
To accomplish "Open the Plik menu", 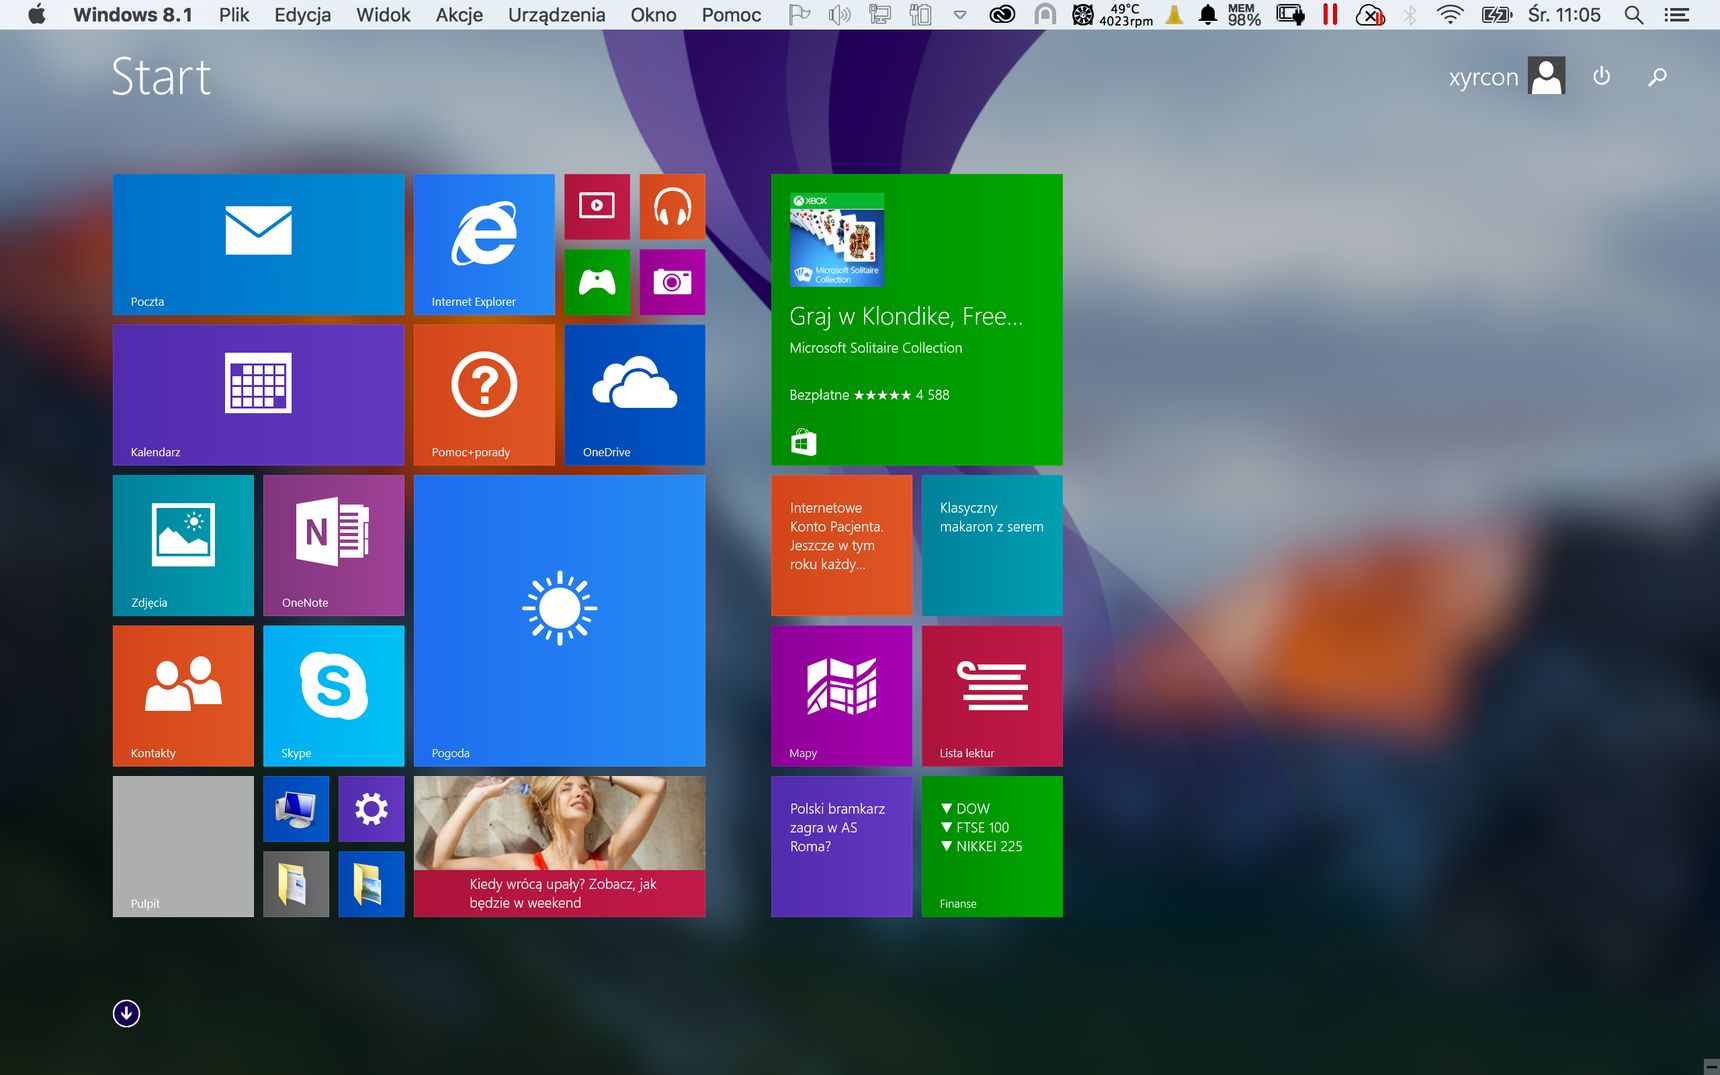I will (x=234, y=15).
